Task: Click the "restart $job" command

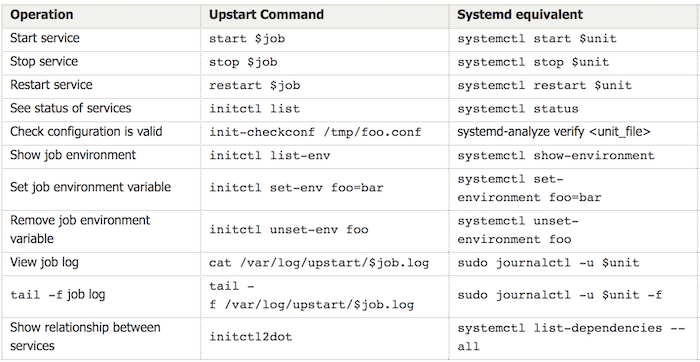Action: 254,85
